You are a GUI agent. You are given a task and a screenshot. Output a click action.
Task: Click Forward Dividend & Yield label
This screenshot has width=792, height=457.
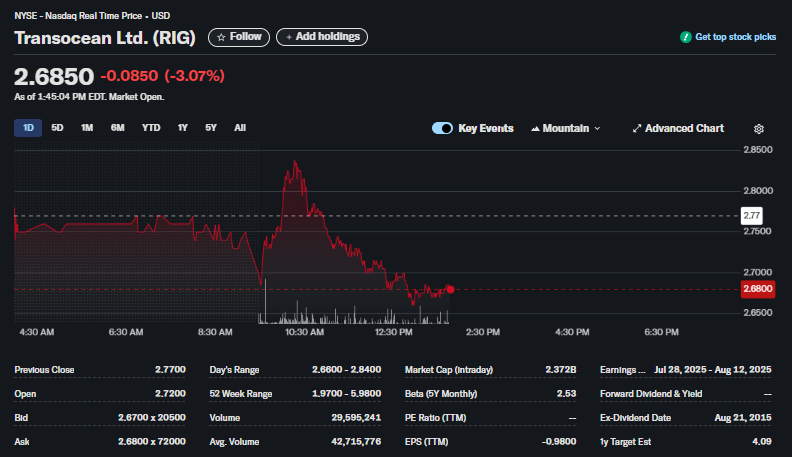click(651, 393)
